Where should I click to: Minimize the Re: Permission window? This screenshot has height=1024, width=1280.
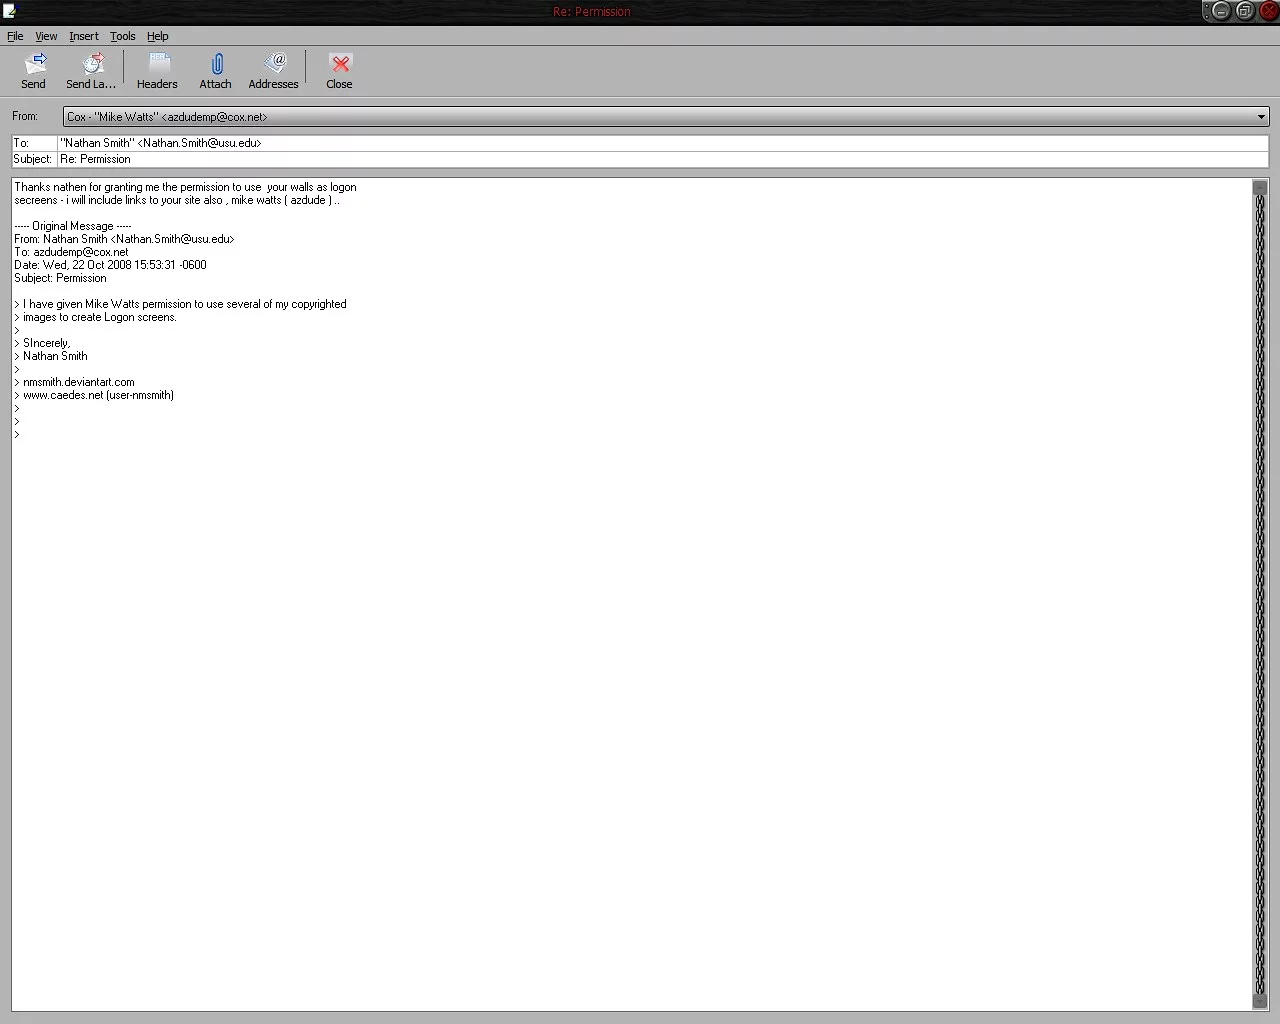[x=1220, y=11]
